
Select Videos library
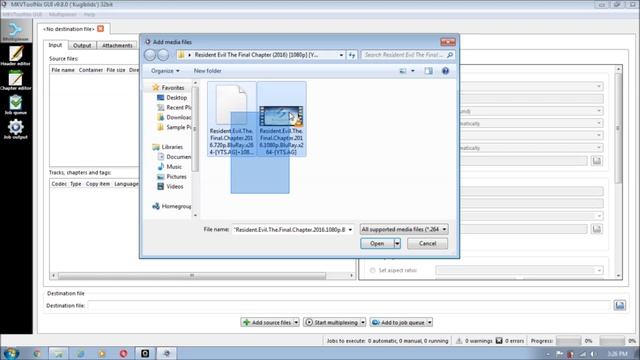pyautogui.click(x=170, y=186)
